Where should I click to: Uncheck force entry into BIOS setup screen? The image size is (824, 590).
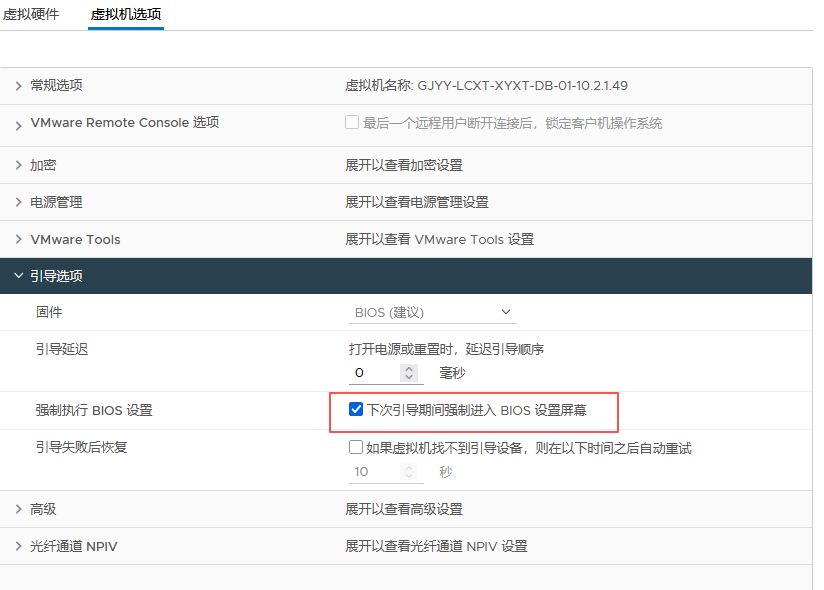(356, 410)
